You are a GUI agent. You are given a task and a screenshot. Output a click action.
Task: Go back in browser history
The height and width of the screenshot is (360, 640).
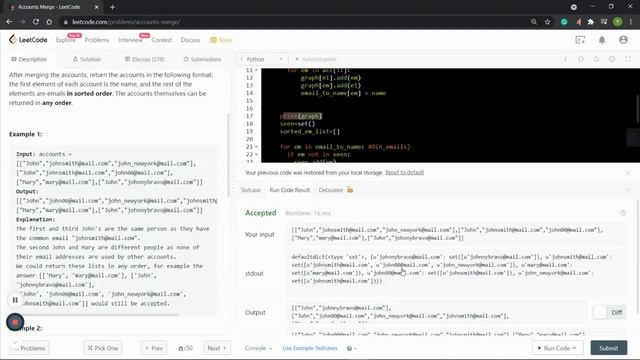[9, 22]
